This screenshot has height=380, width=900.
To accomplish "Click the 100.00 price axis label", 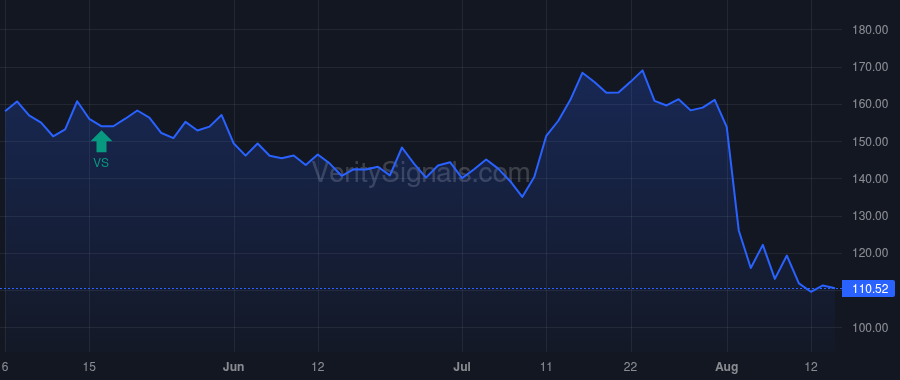I will click(x=870, y=328).
